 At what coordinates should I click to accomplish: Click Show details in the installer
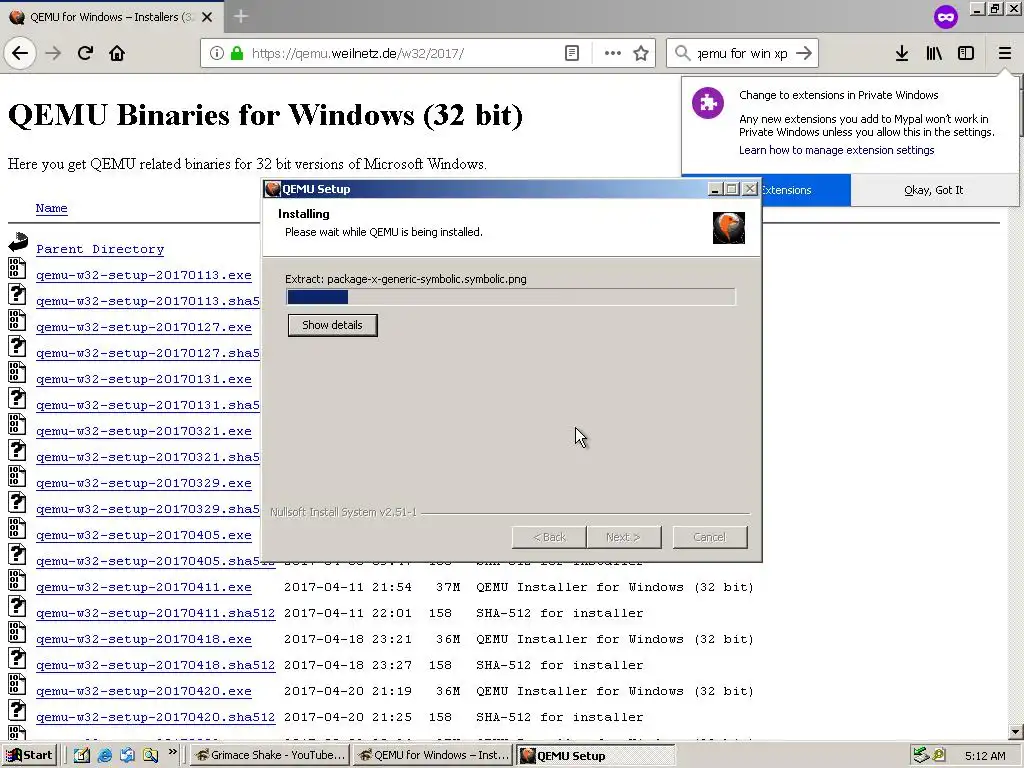pos(332,325)
